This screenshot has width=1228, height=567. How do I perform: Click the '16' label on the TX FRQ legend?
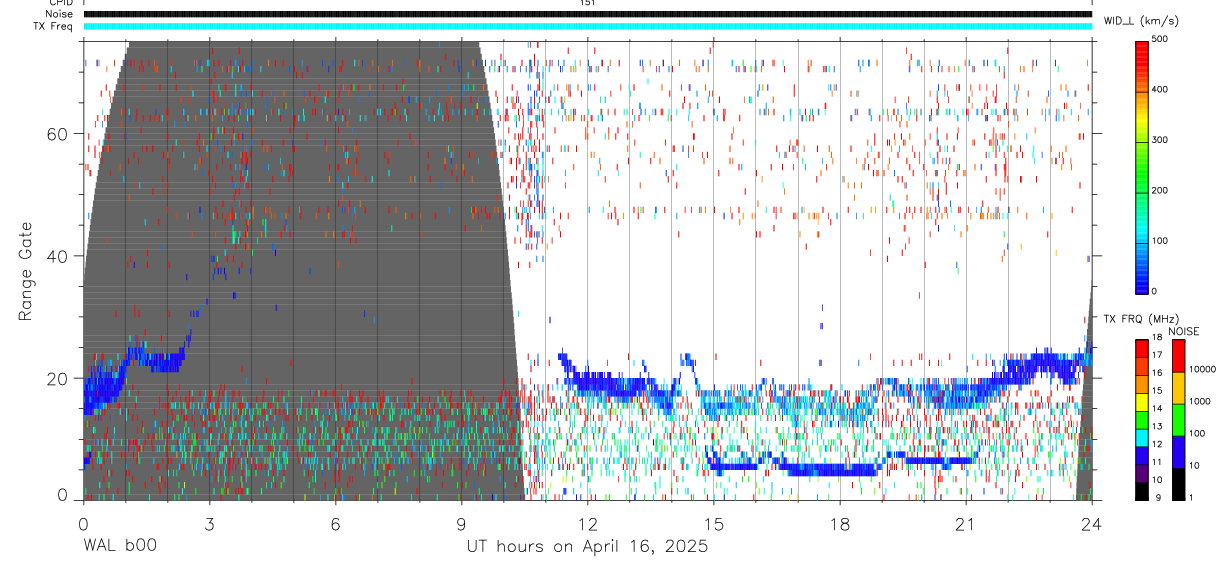1158,372
